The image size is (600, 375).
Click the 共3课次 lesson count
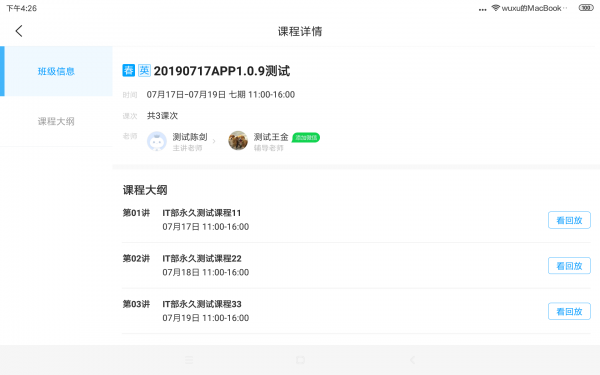point(163,116)
